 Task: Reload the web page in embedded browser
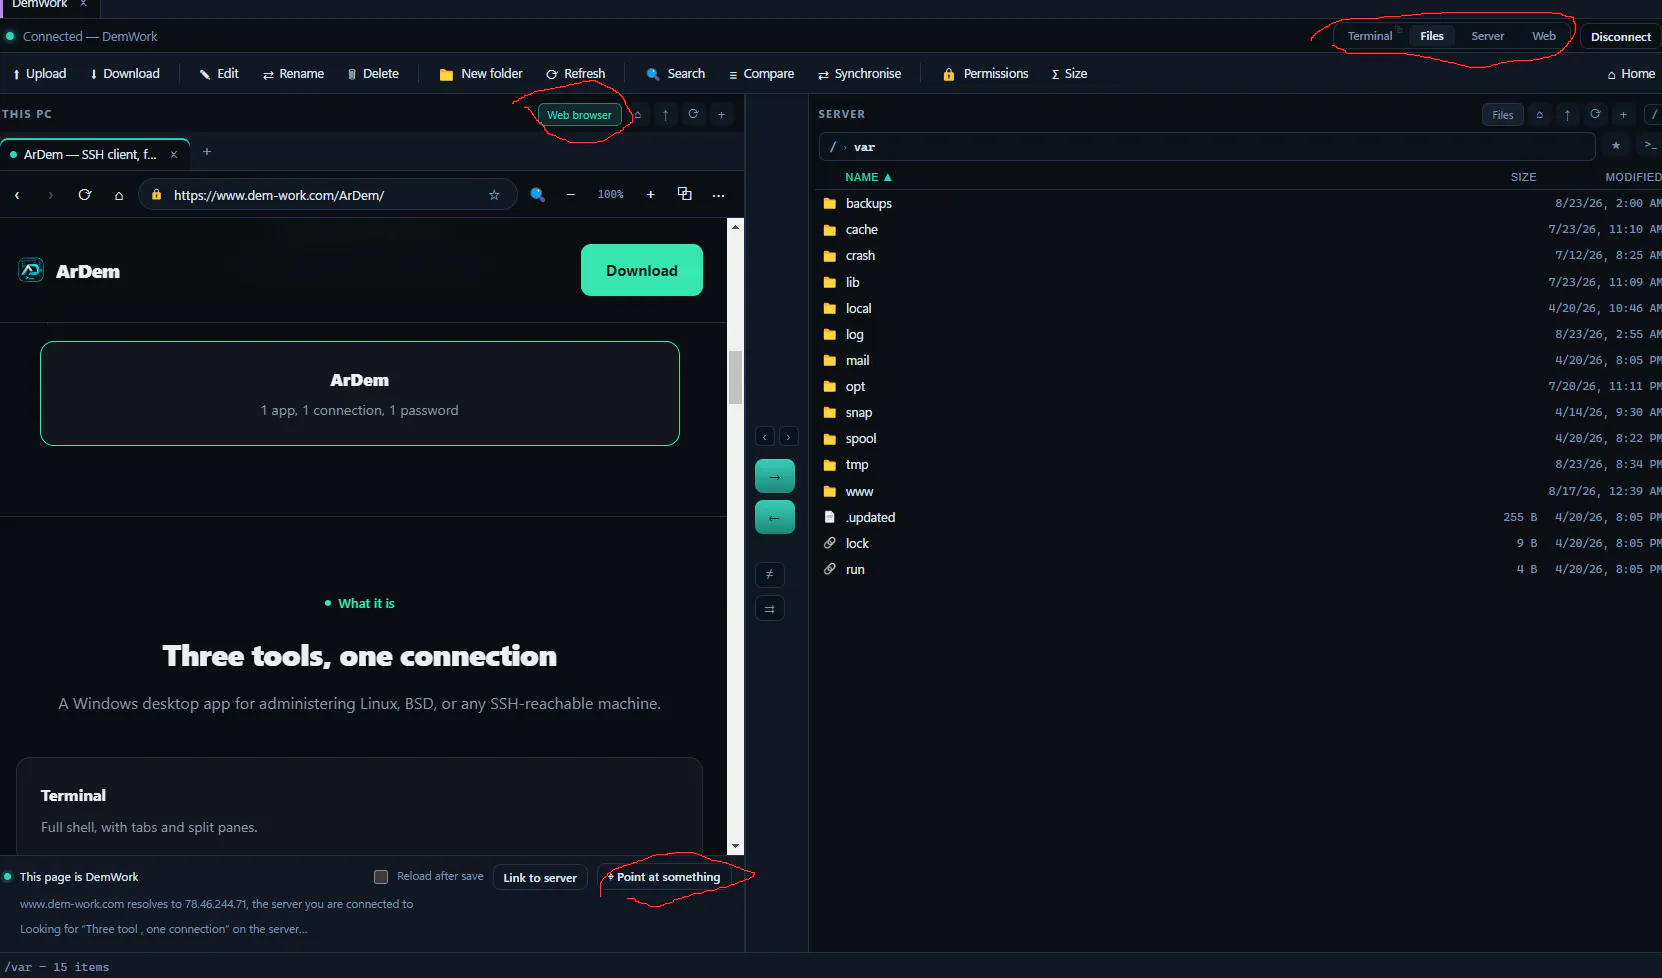[x=85, y=195]
